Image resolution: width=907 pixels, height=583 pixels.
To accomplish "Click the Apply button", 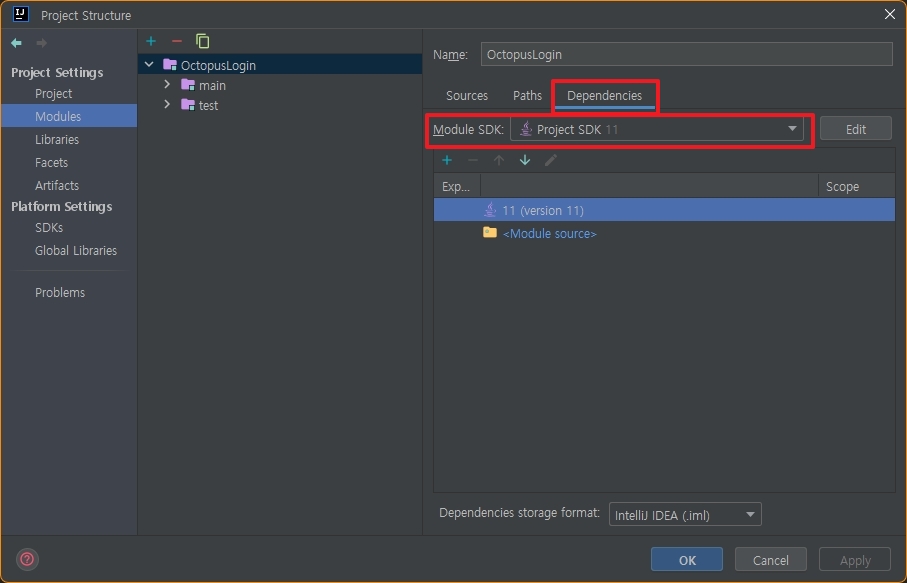I will (x=855, y=560).
